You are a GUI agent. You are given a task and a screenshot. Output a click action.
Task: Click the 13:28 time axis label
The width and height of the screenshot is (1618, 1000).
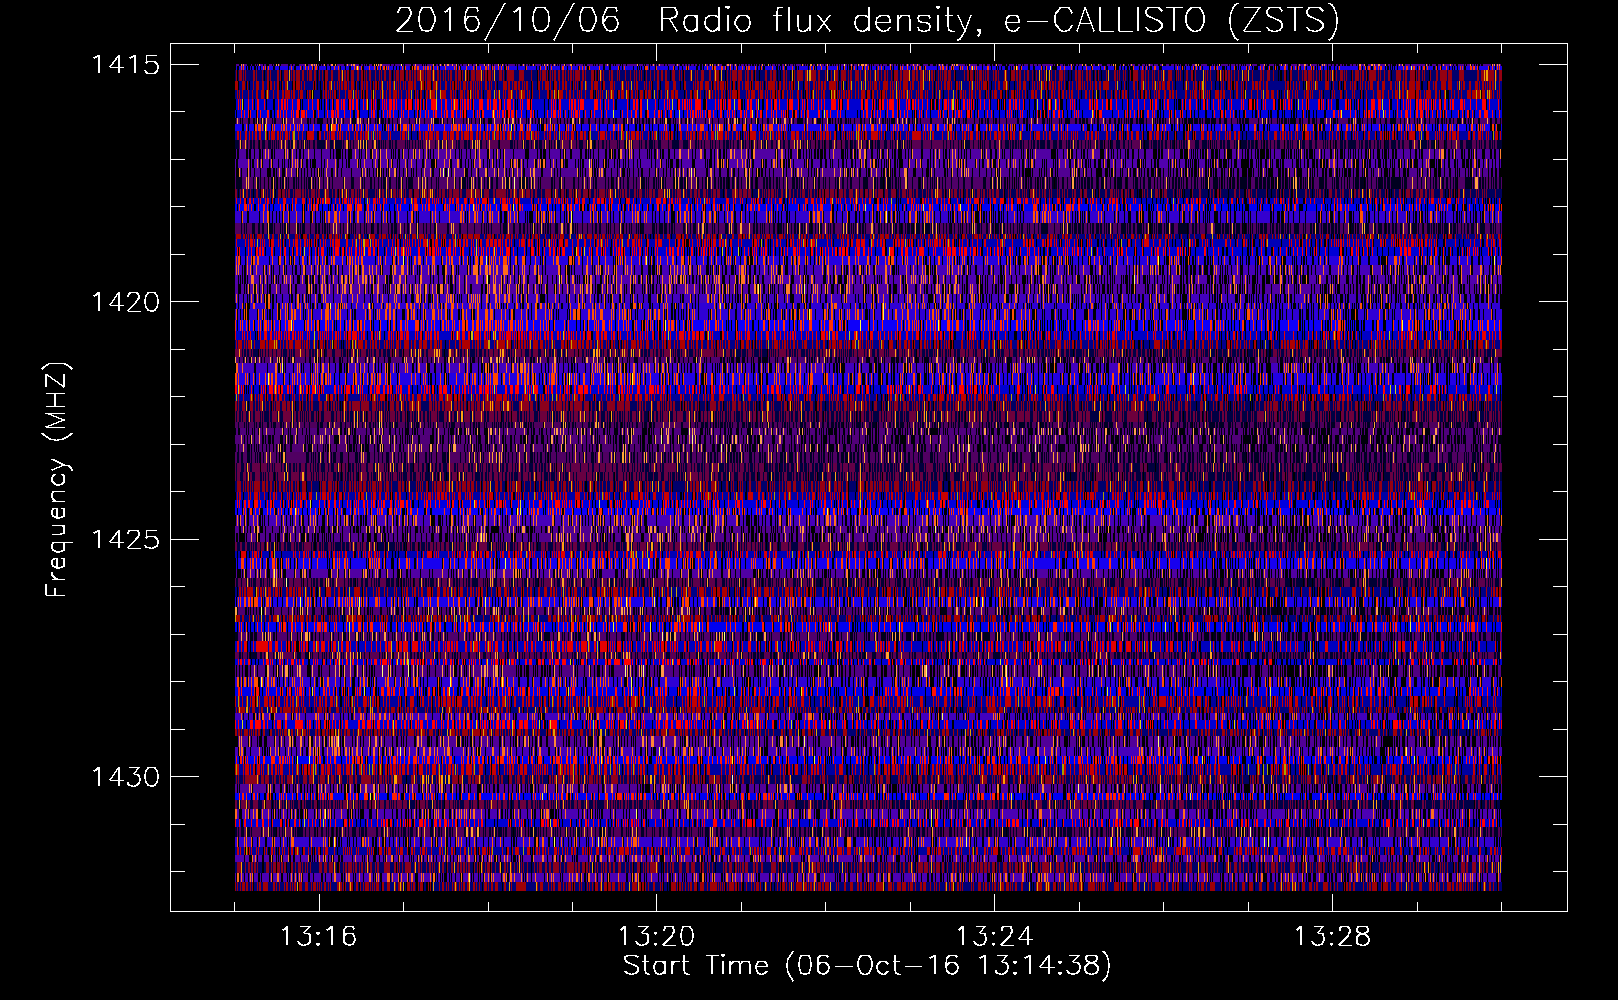tap(1332, 937)
